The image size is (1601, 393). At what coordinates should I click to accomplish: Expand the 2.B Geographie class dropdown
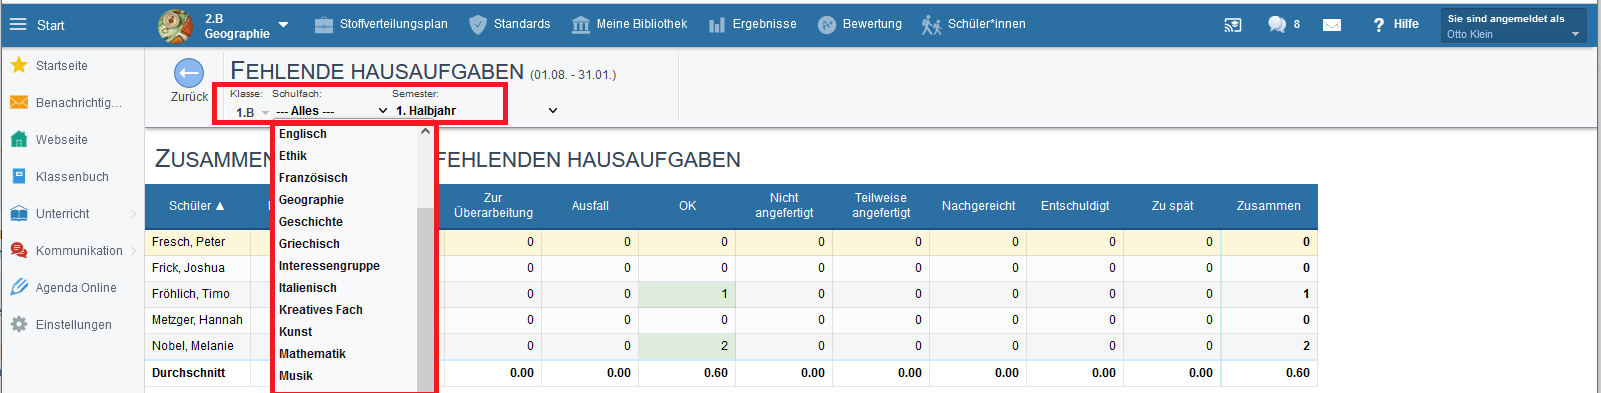283,25
